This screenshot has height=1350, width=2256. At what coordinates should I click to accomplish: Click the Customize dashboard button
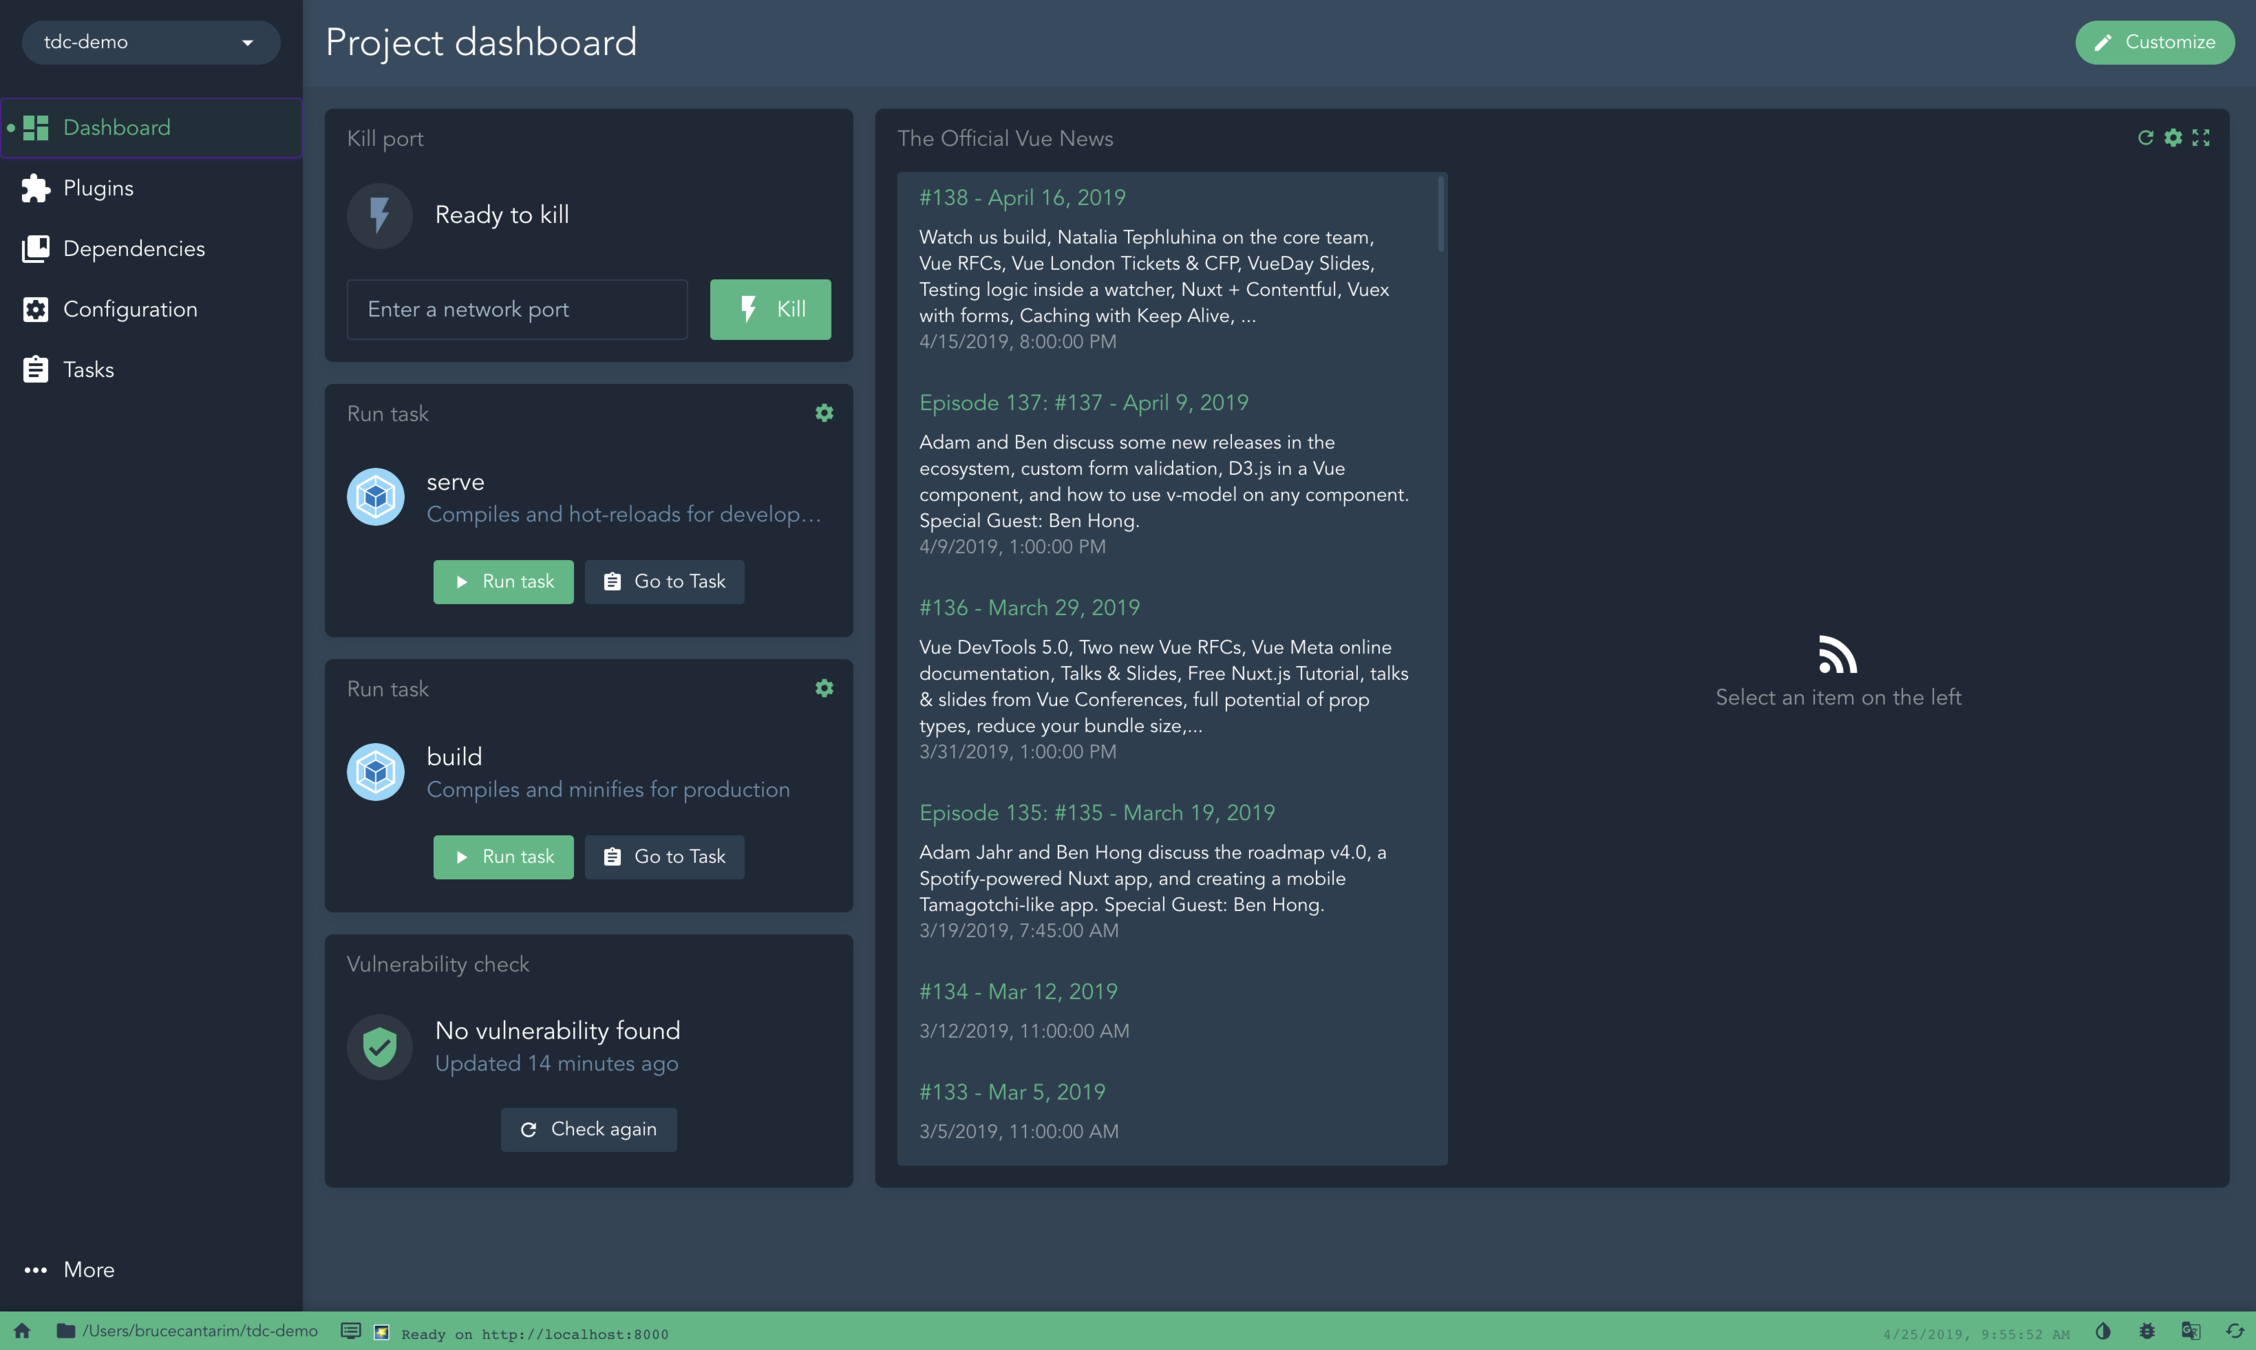click(2154, 42)
